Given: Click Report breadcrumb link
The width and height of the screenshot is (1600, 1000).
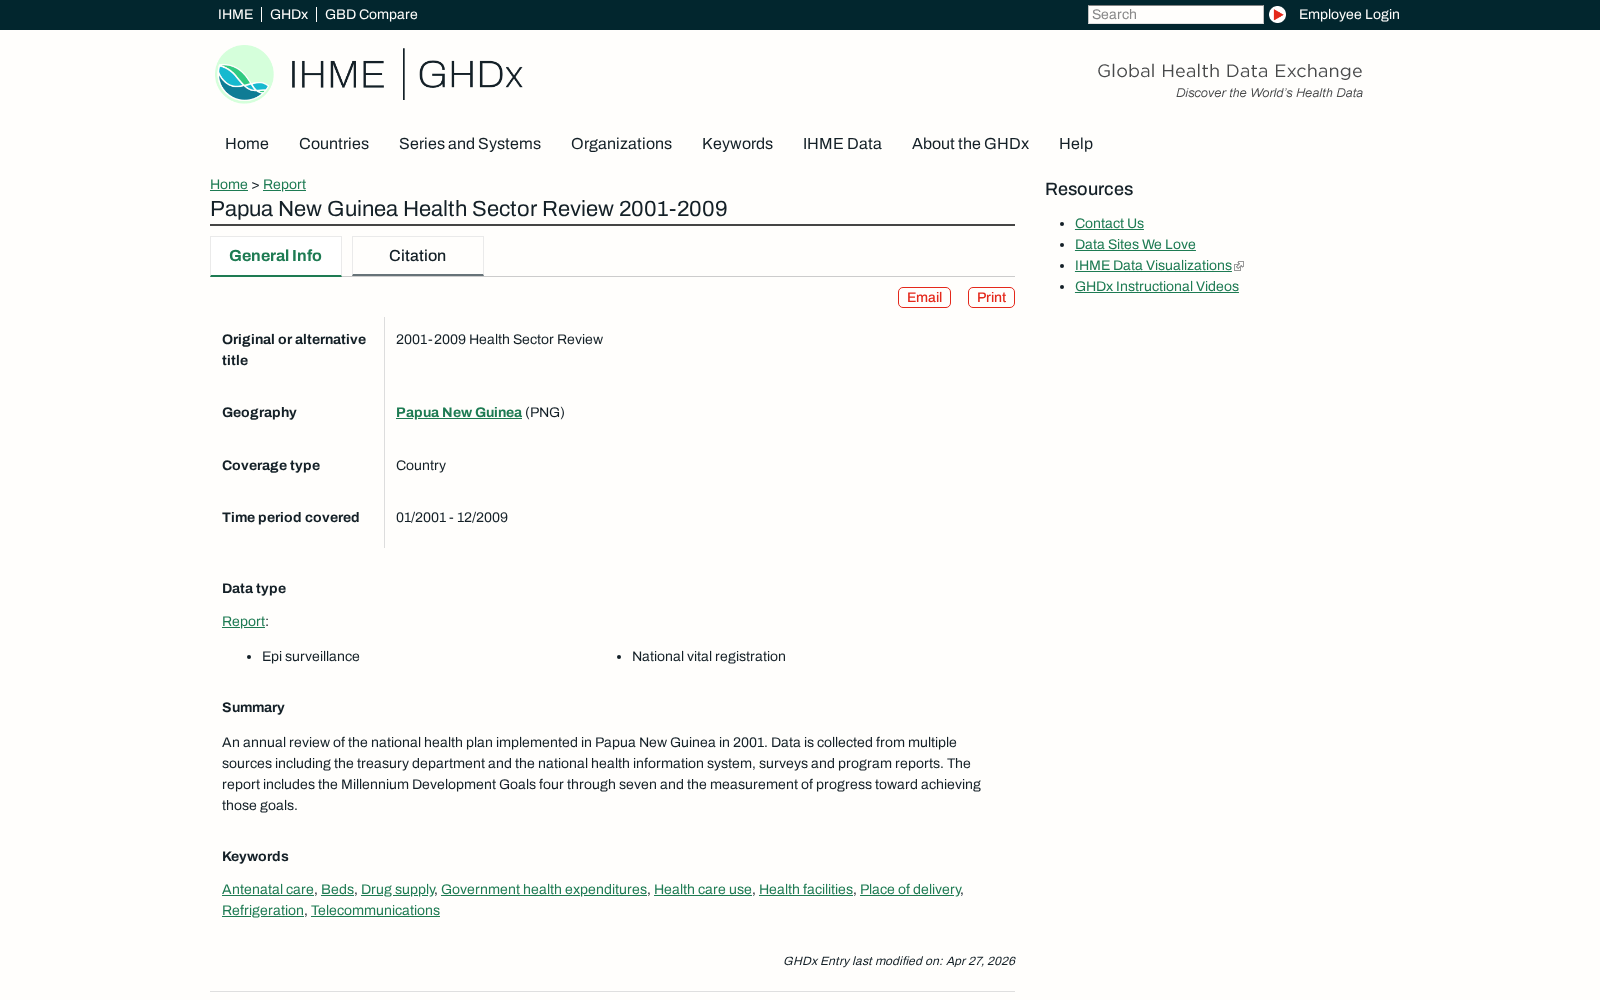Looking at the screenshot, I should click(x=284, y=184).
